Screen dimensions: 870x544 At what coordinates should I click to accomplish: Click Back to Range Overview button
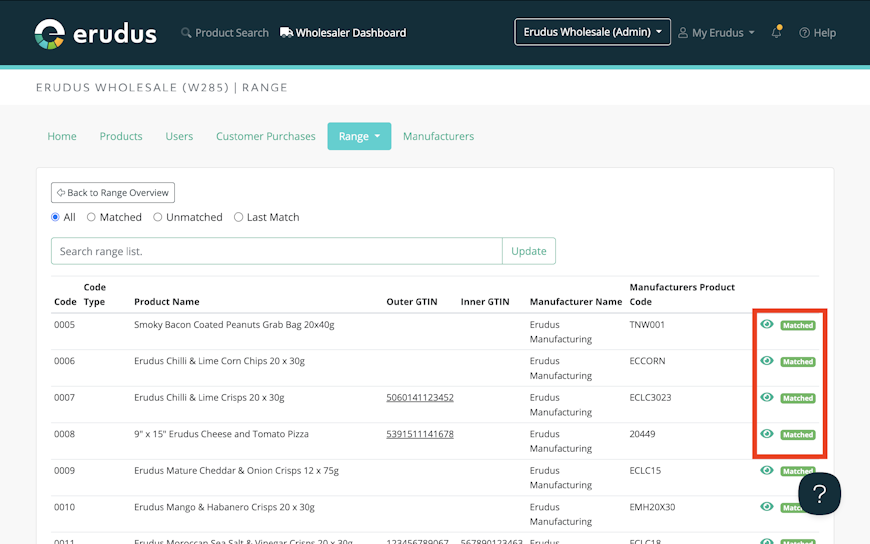pos(113,193)
